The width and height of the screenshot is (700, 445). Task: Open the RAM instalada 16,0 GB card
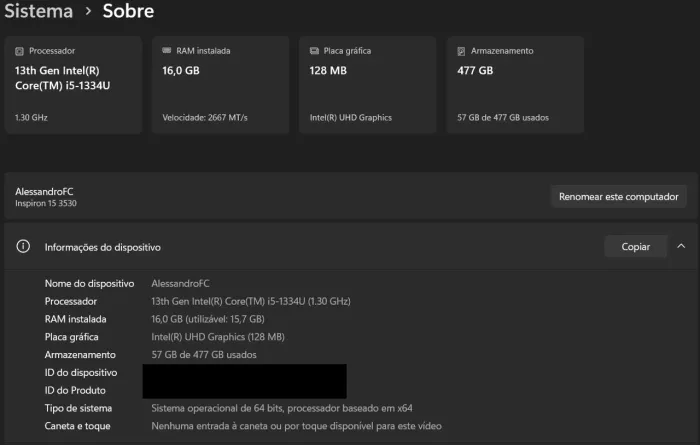221,85
